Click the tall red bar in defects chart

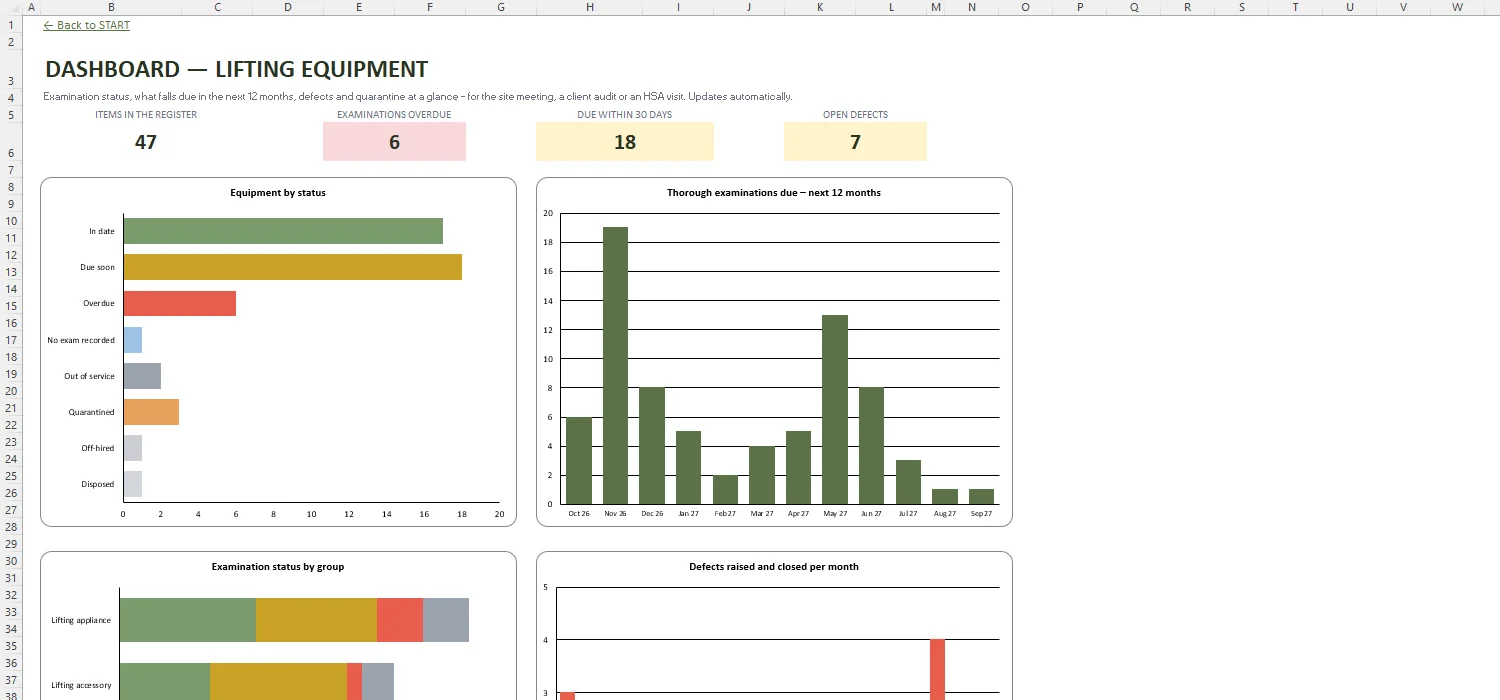(937, 669)
